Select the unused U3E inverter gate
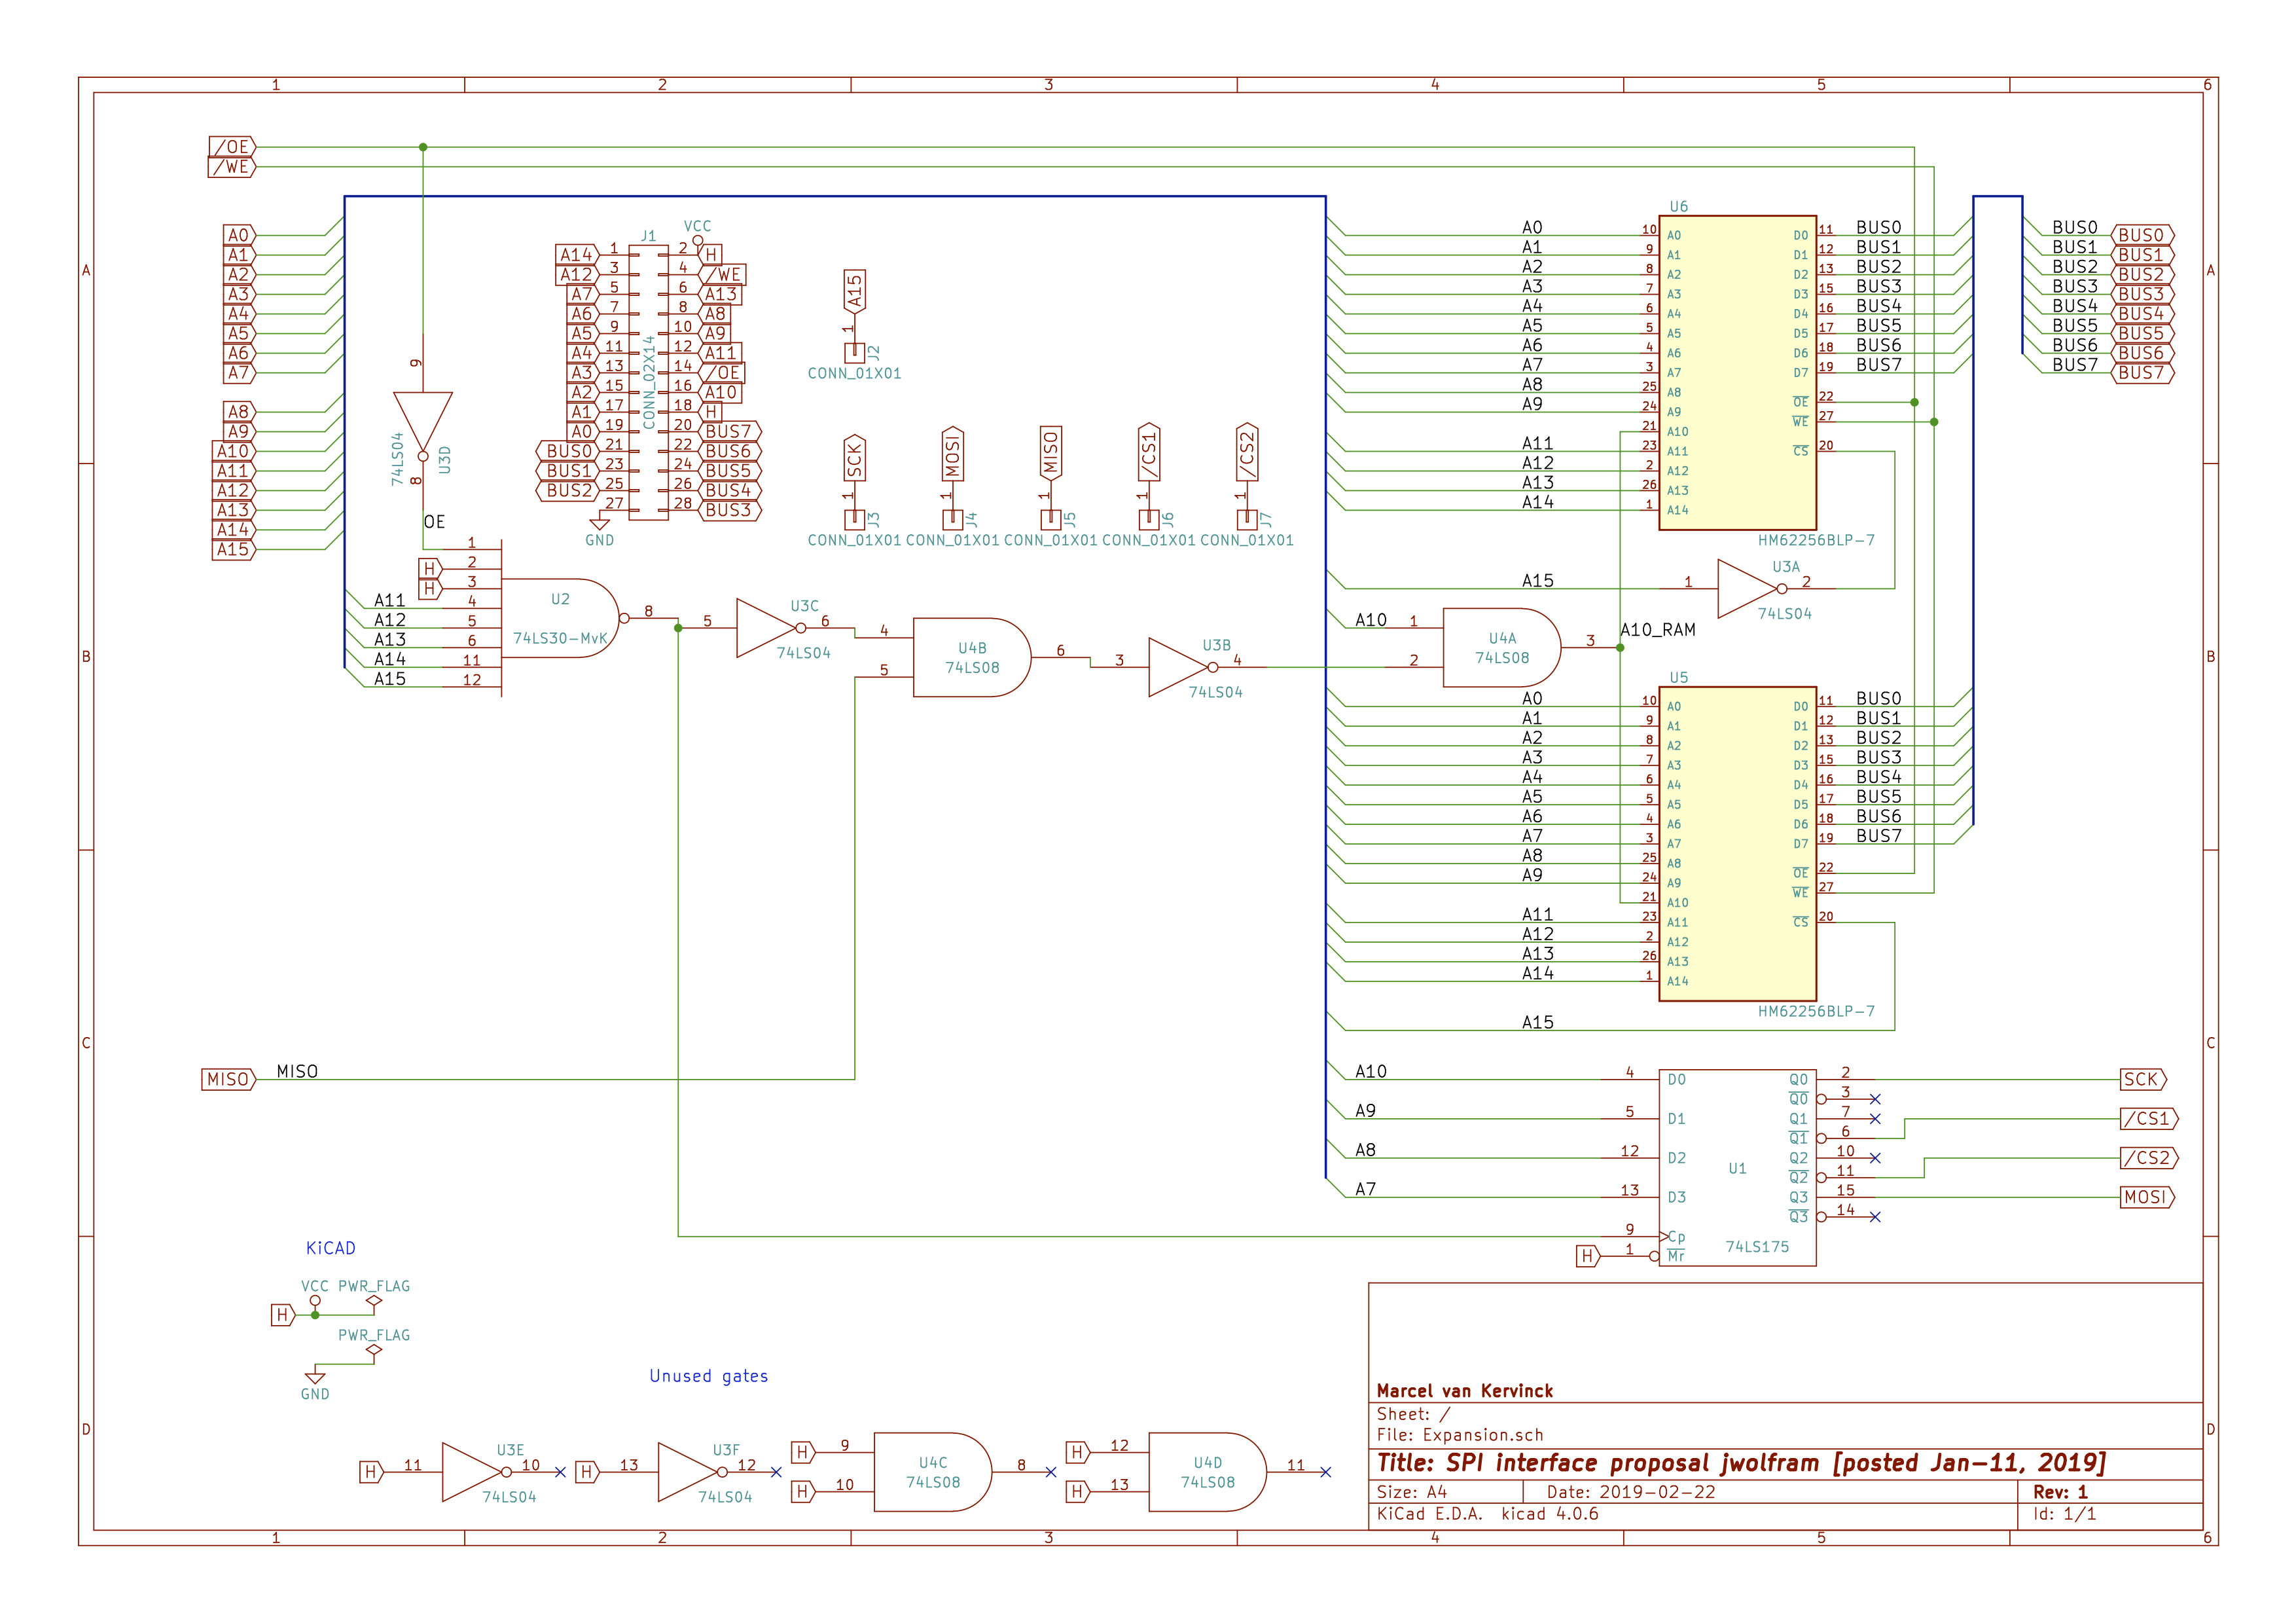Viewport: 2296px width, 1623px height. click(476, 1472)
